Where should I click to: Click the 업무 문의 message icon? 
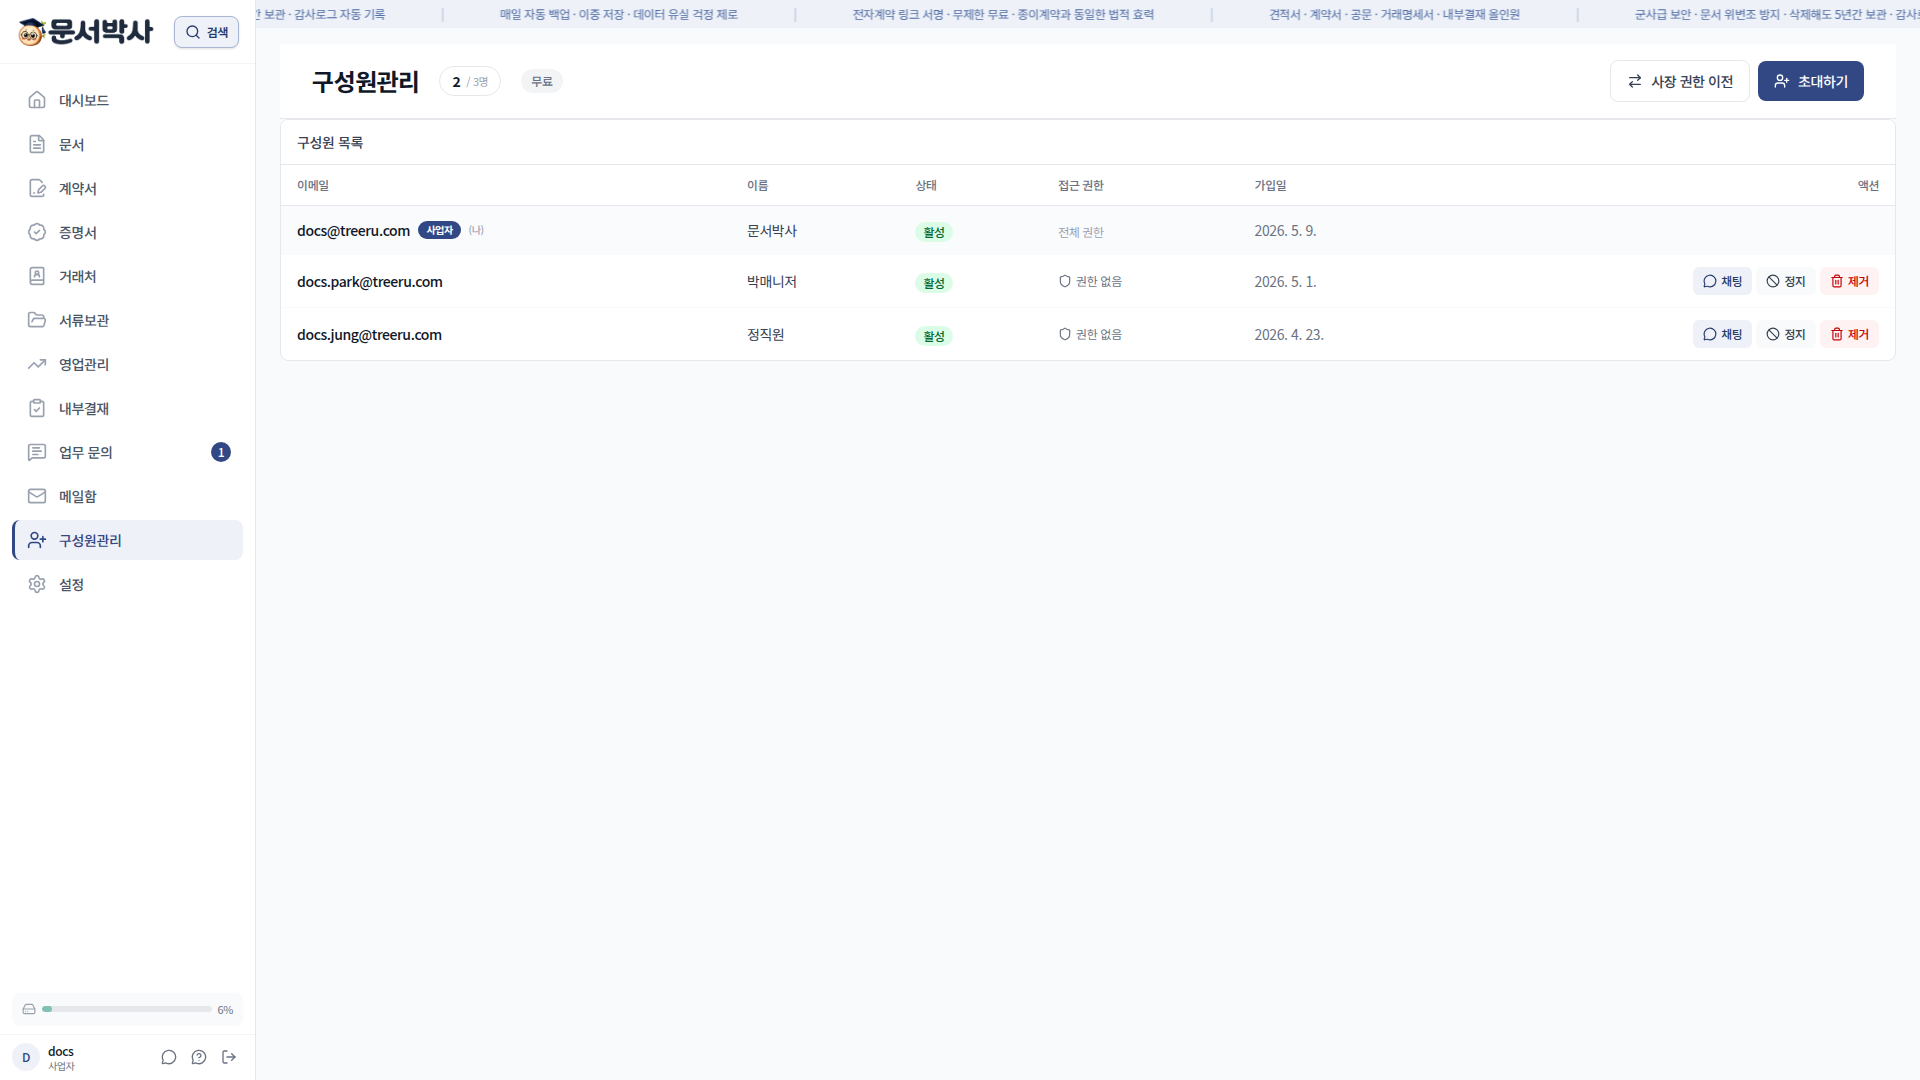coord(37,452)
